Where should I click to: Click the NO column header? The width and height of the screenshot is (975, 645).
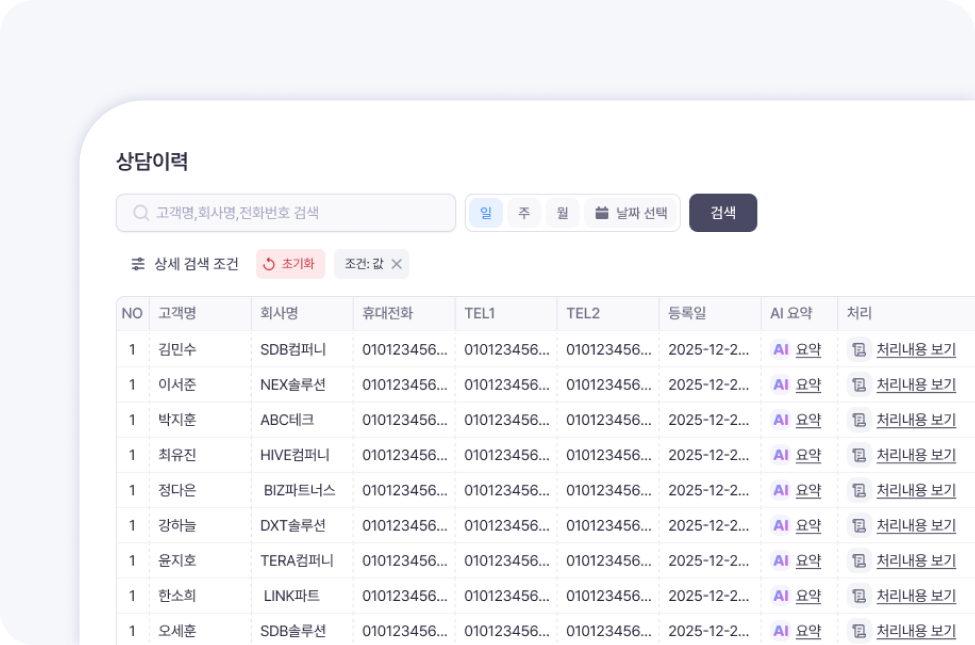click(x=132, y=313)
